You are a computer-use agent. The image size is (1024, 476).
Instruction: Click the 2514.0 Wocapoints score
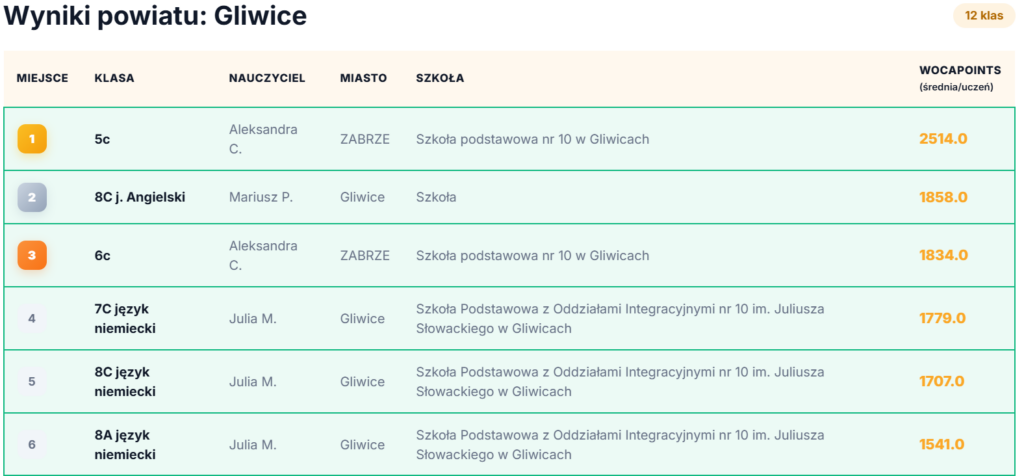point(943,139)
